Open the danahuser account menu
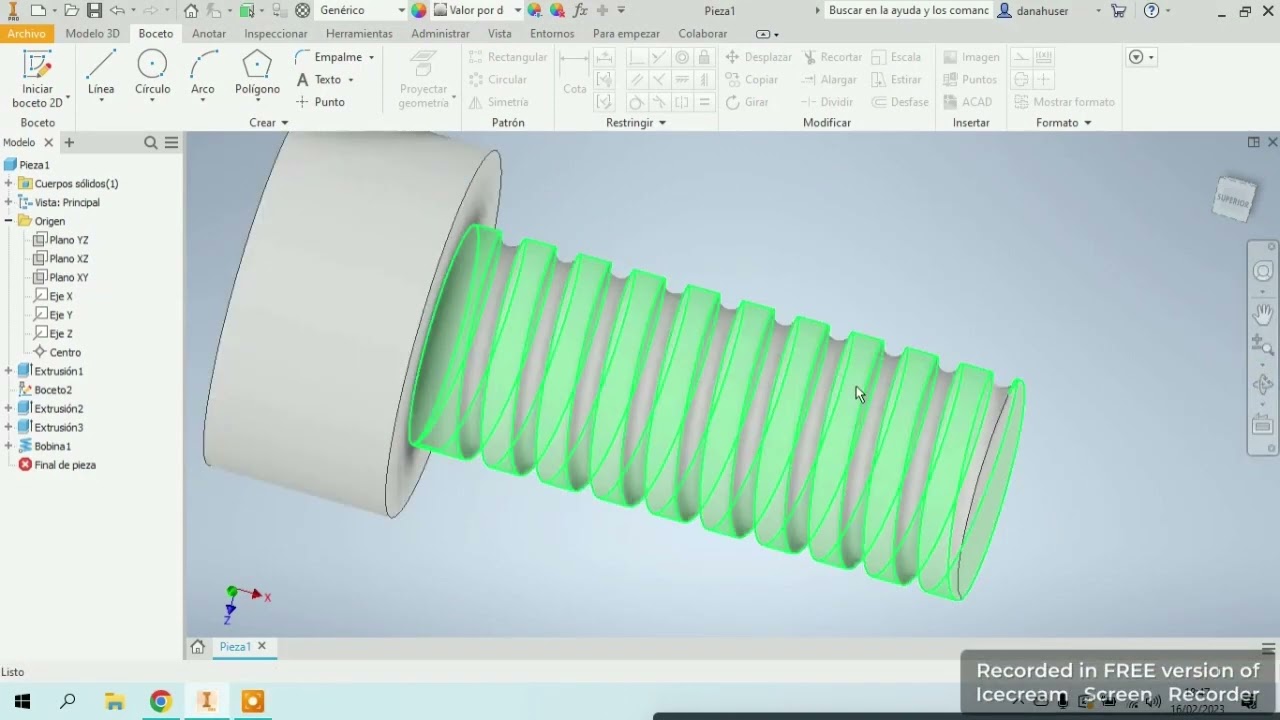 (1050, 10)
